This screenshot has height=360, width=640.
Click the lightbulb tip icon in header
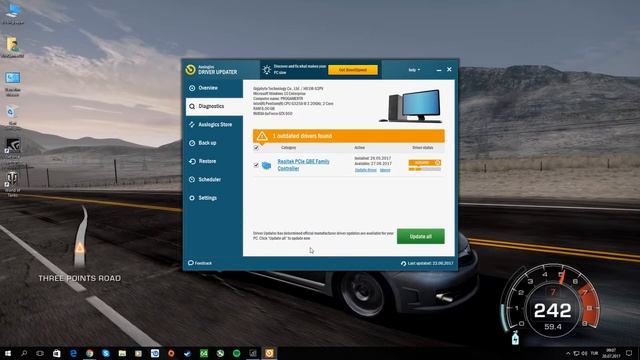point(267,70)
